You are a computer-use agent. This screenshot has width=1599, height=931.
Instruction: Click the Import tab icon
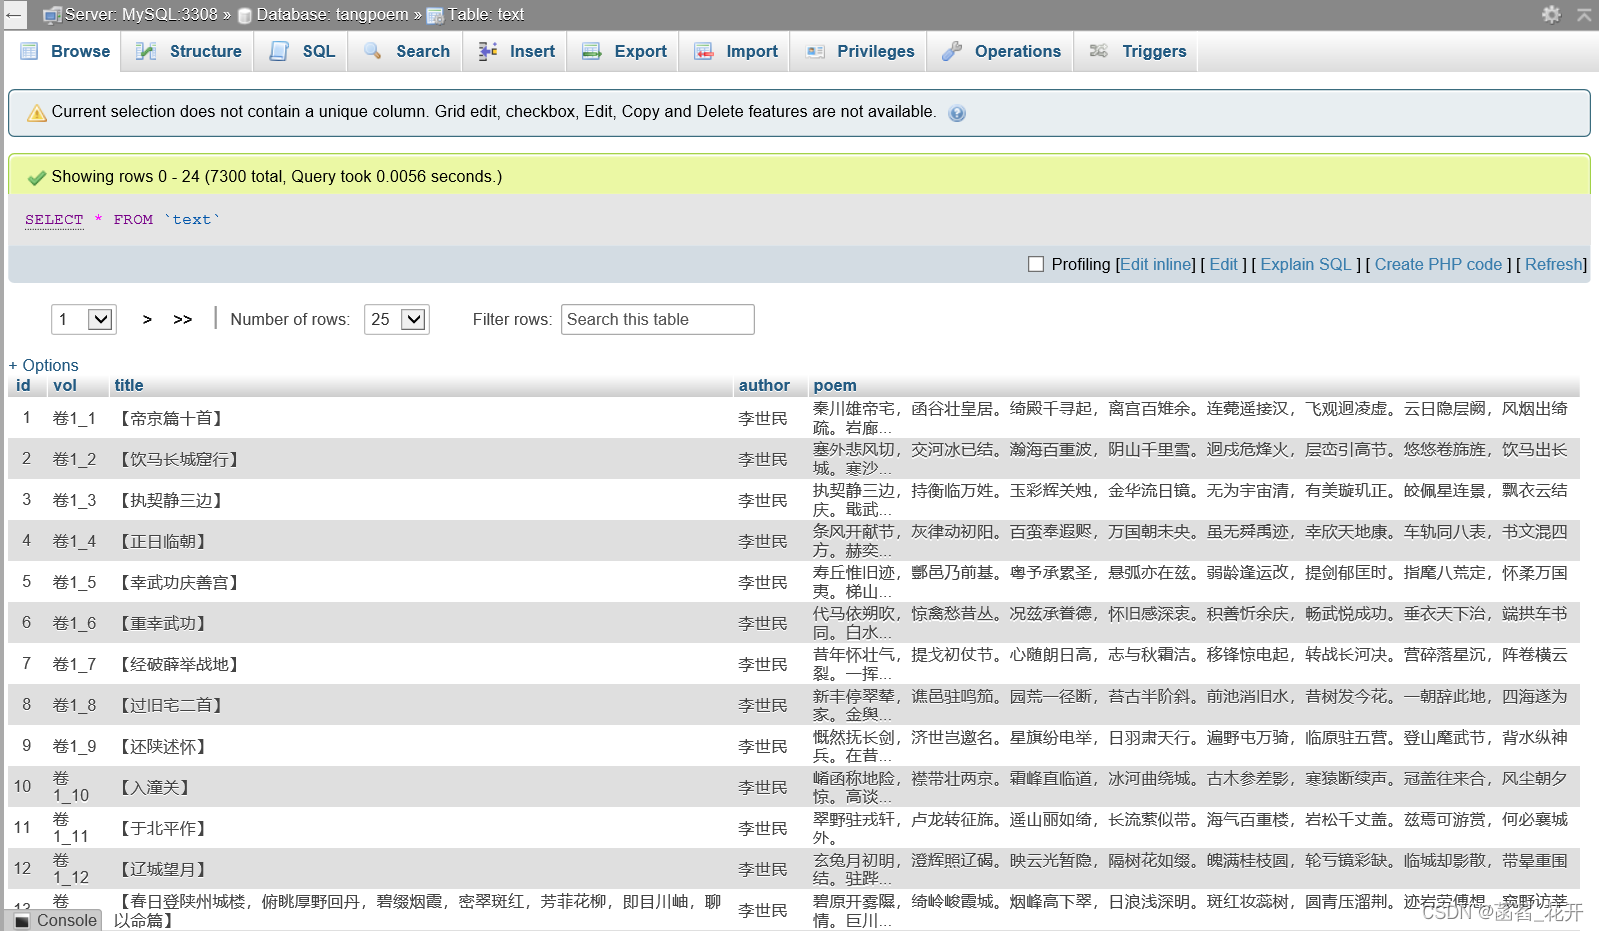[x=704, y=51]
